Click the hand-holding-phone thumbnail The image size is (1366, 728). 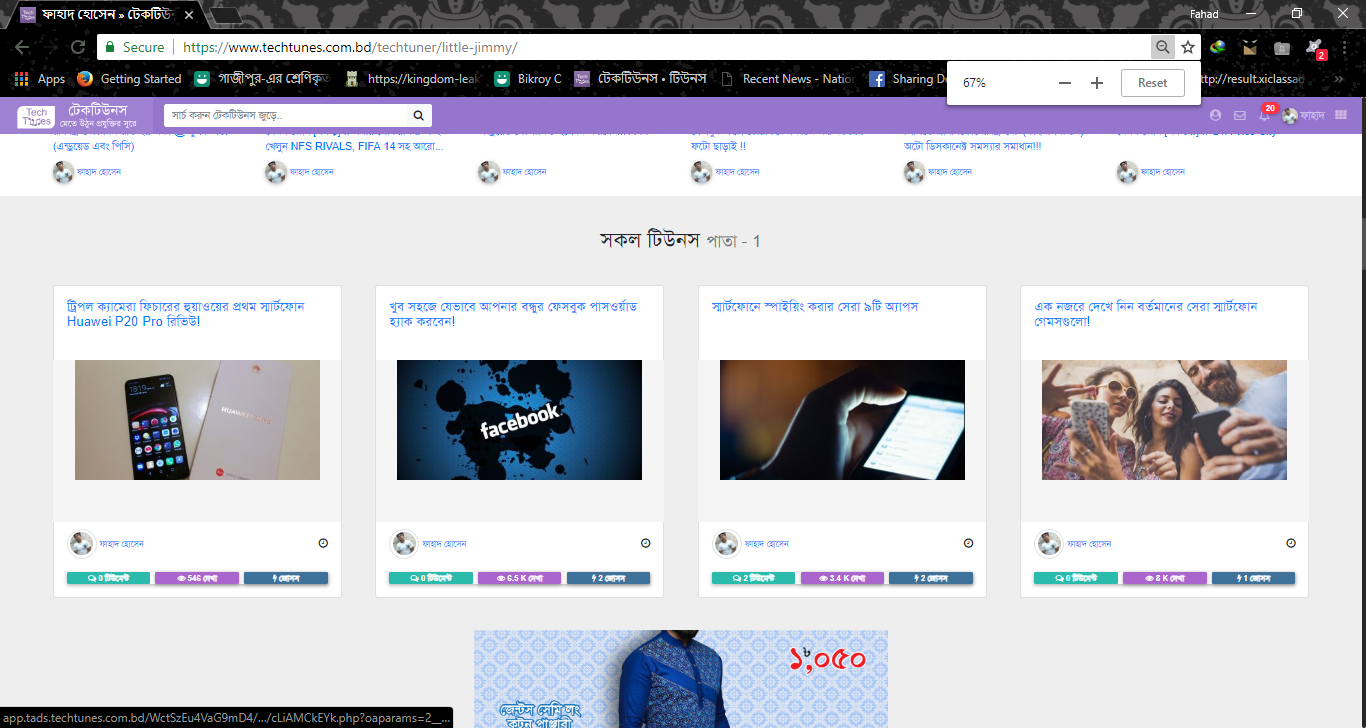pyautogui.click(x=842, y=420)
